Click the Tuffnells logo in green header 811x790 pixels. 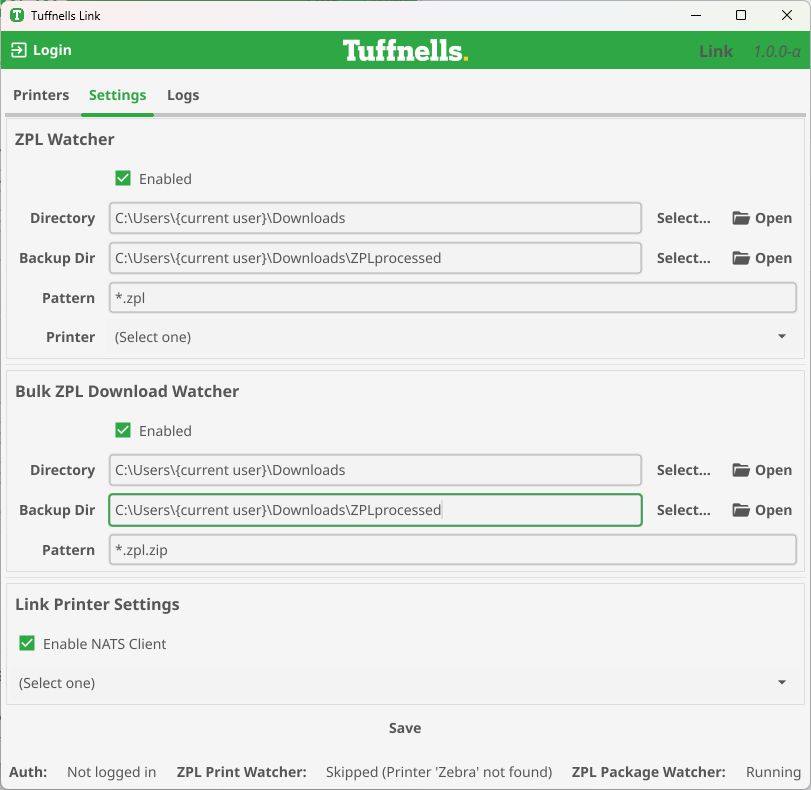click(x=405, y=50)
